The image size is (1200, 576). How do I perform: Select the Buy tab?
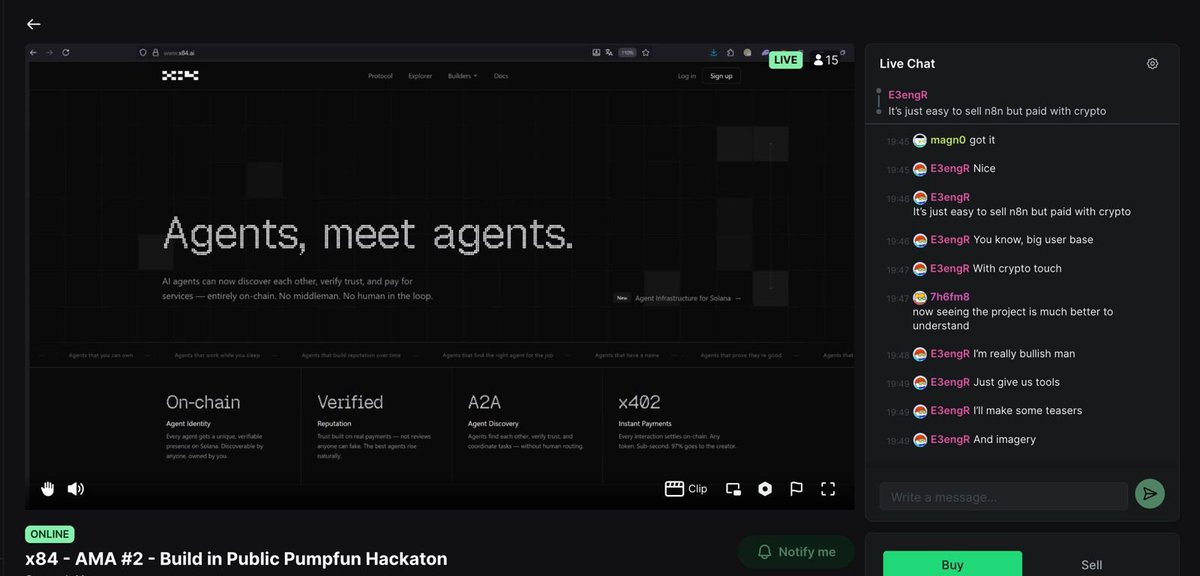[952, 564]
